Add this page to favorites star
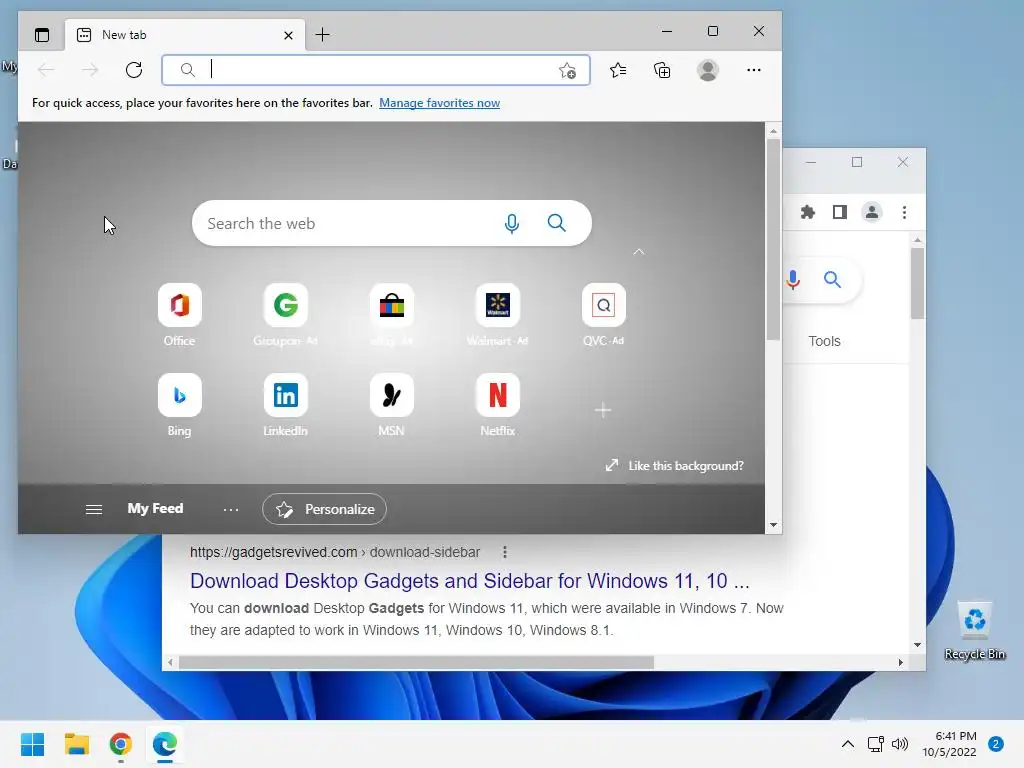Screen dimensions: 1024x768 (x=567, y=70)
